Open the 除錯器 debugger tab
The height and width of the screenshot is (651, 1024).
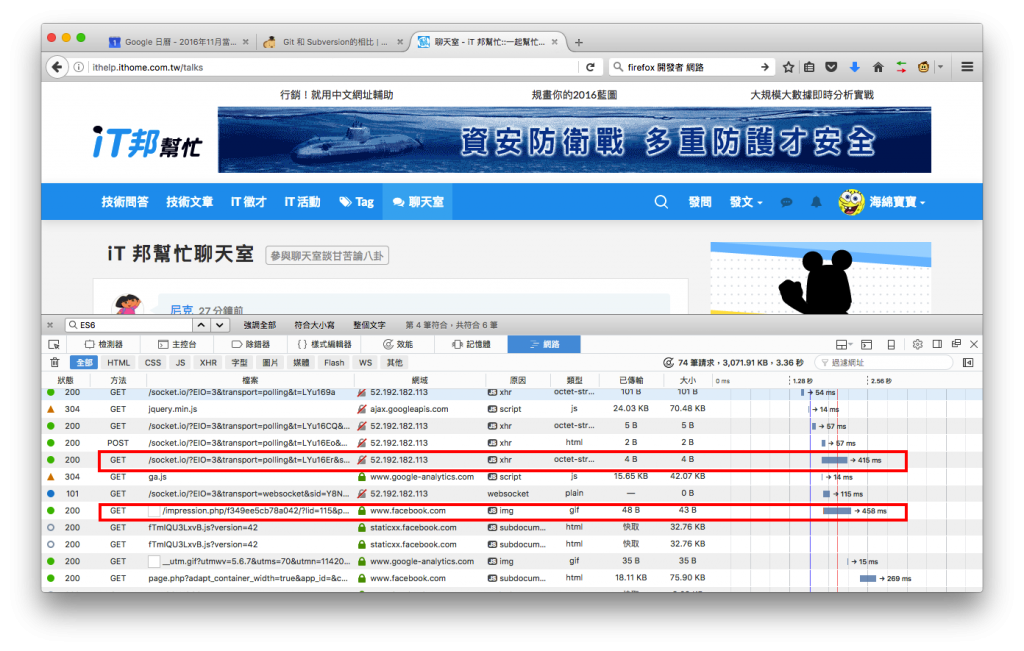251,344
